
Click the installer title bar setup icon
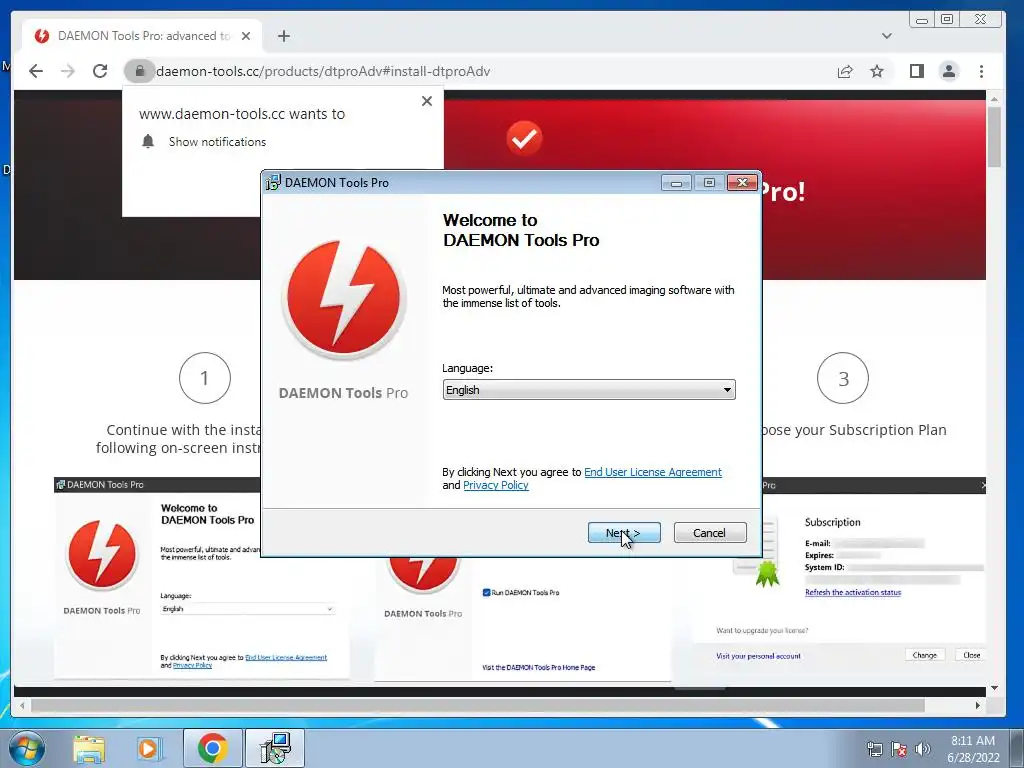tap(273, 182)
